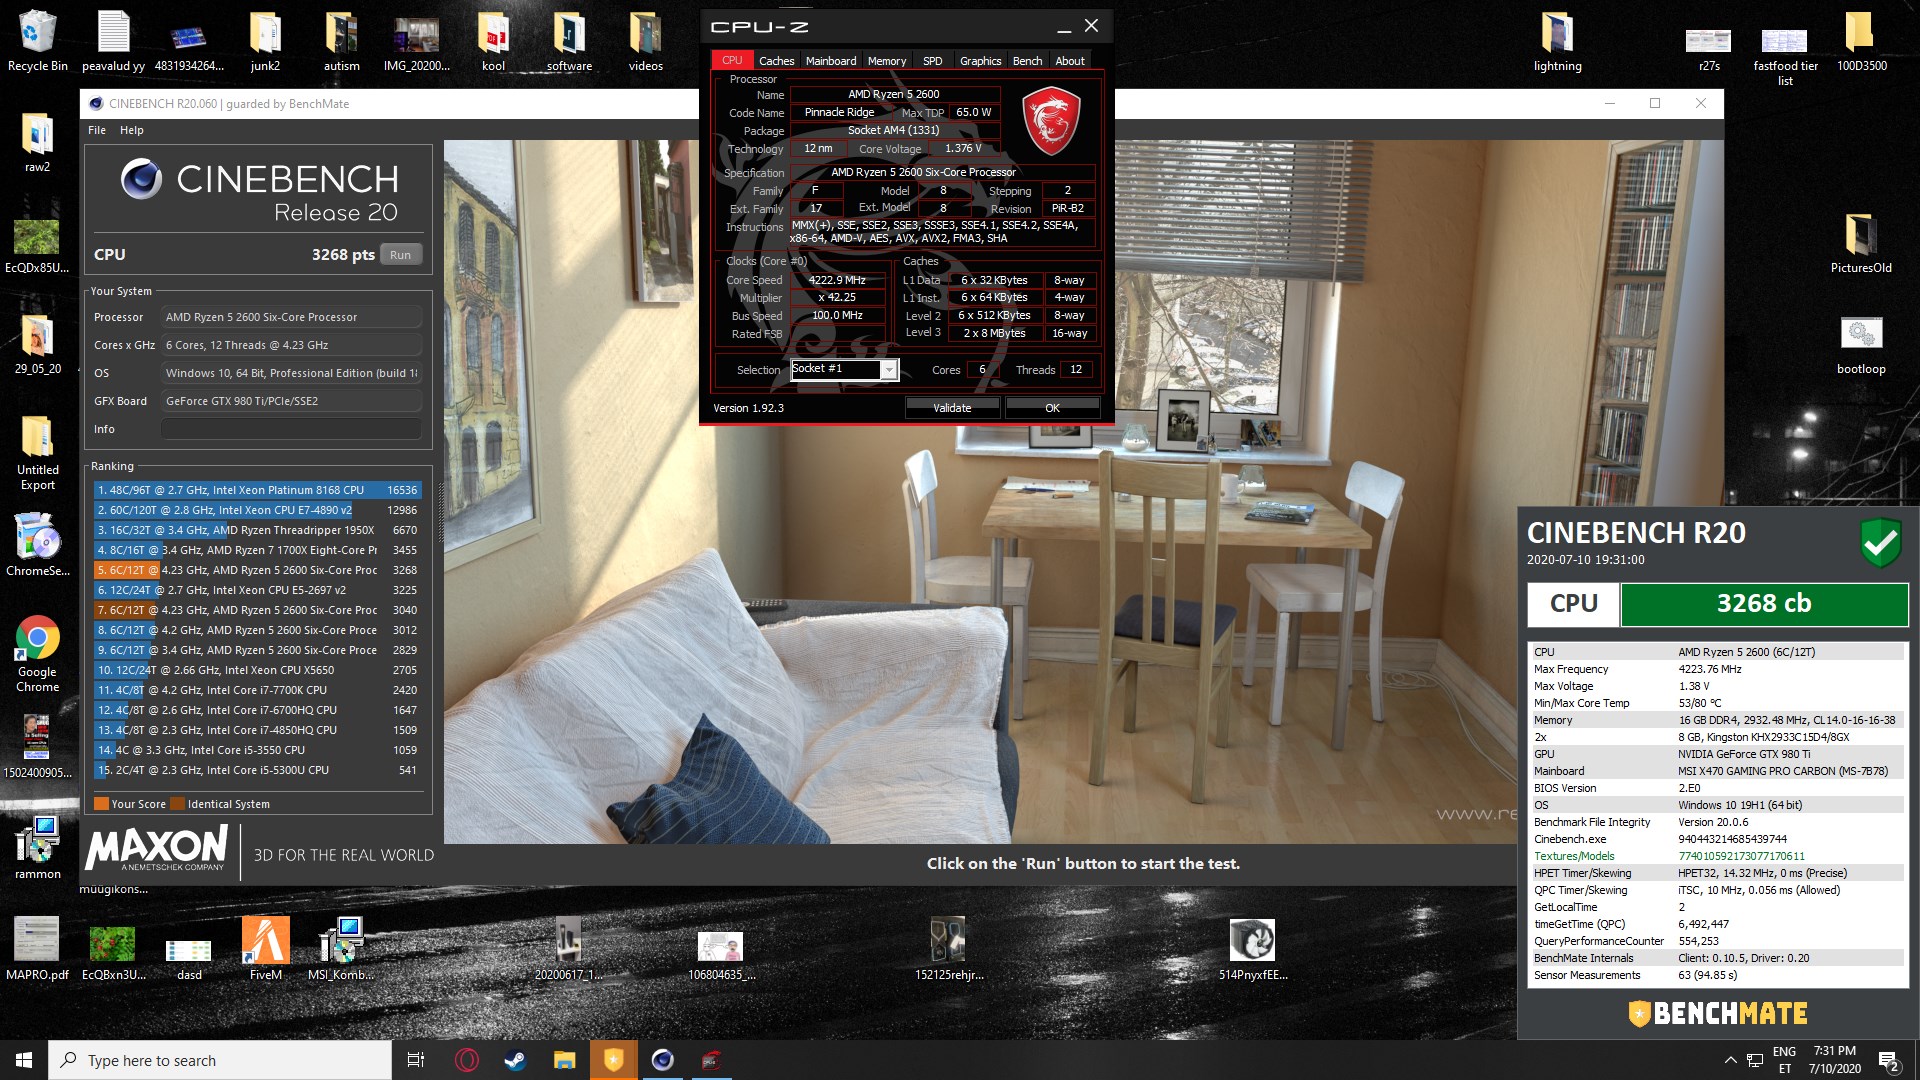The width and height of the screenshot is (1920, 1080).
Task: Open the bootloop desktop icon
Action: [x=1861, y=343]
